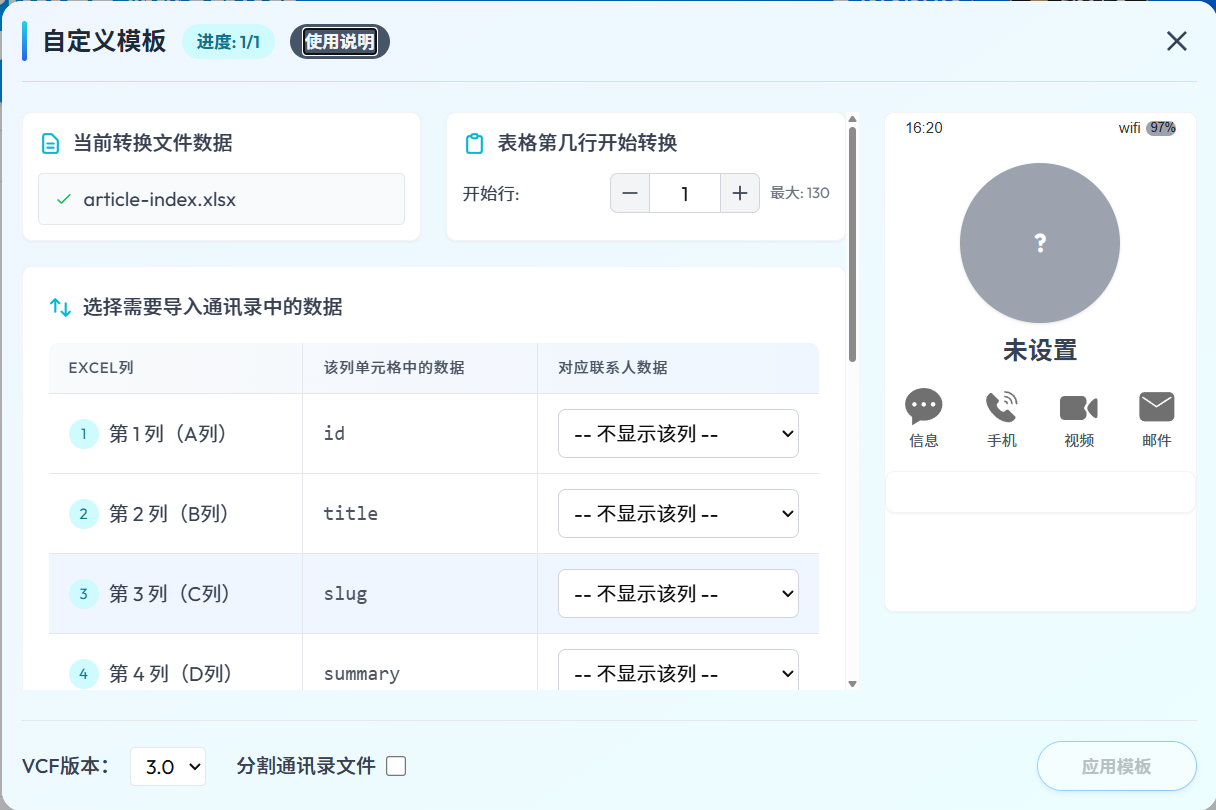Click the wifi label in phone preview
1216x810 pixels.
coord(1130,128)
